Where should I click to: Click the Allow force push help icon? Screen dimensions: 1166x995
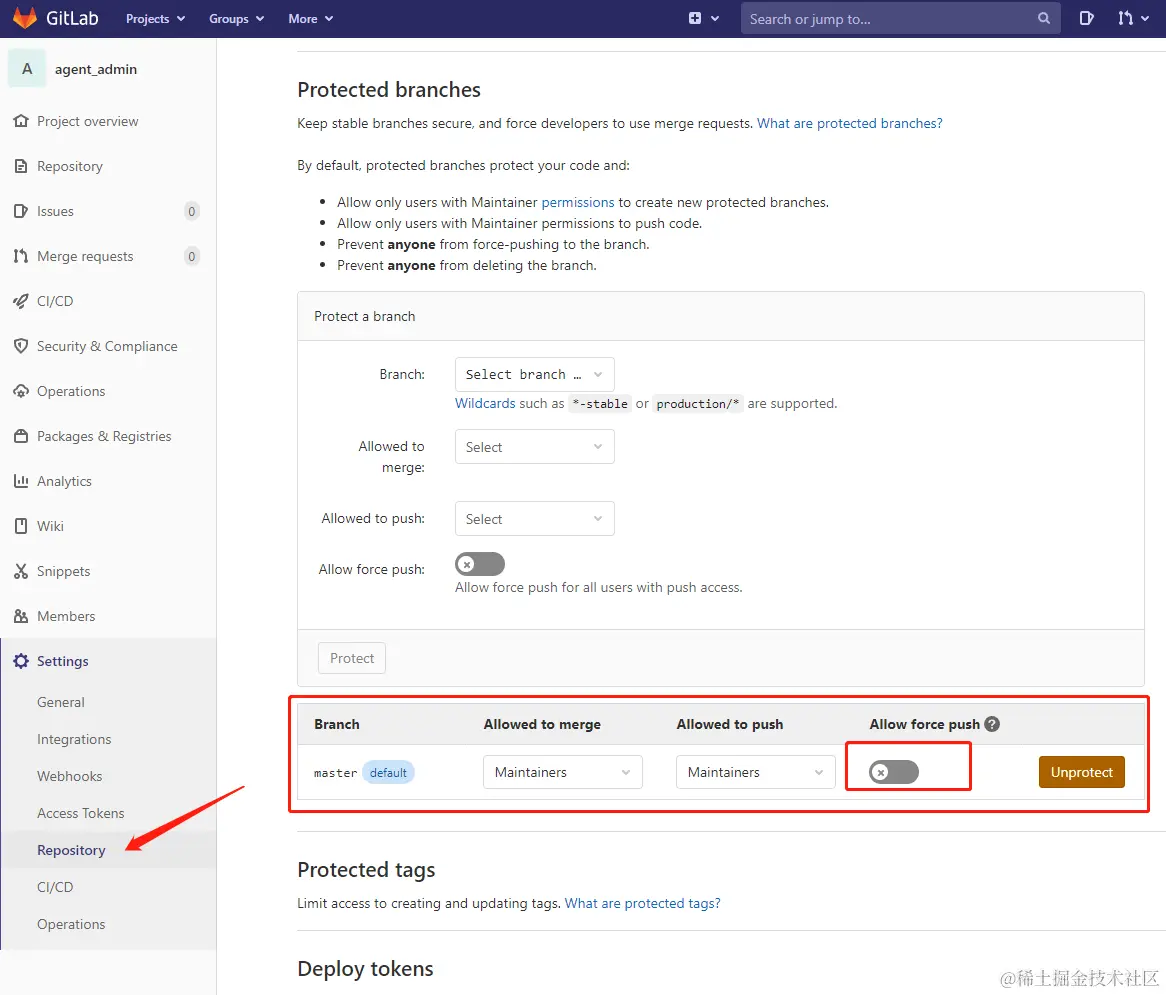tap(992, 724)
